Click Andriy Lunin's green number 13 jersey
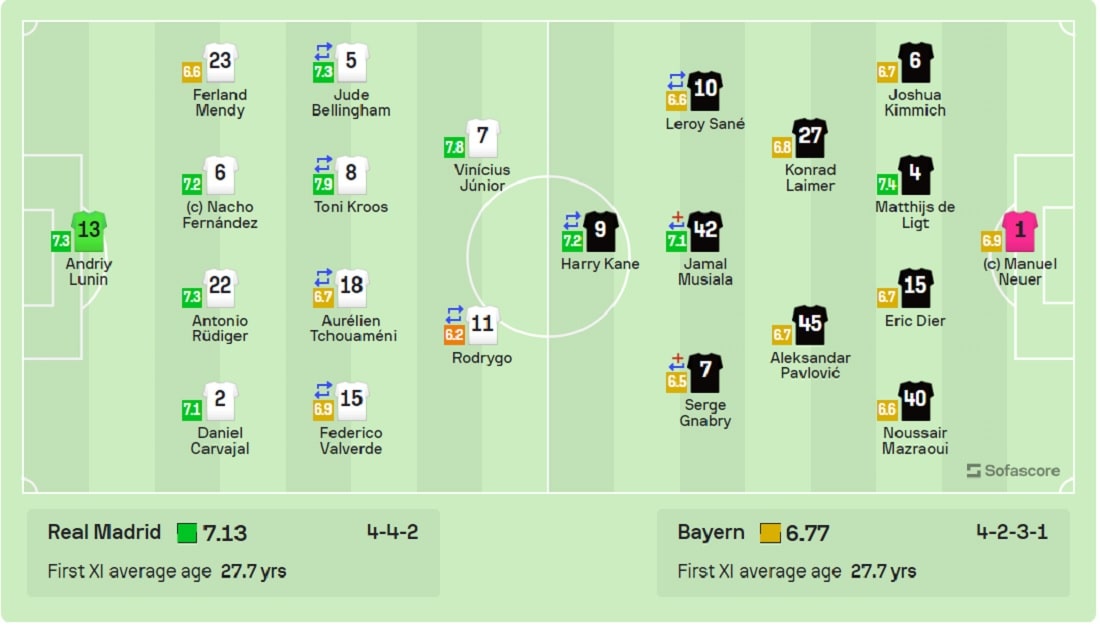1100x626 pixels. pos(89,231)
